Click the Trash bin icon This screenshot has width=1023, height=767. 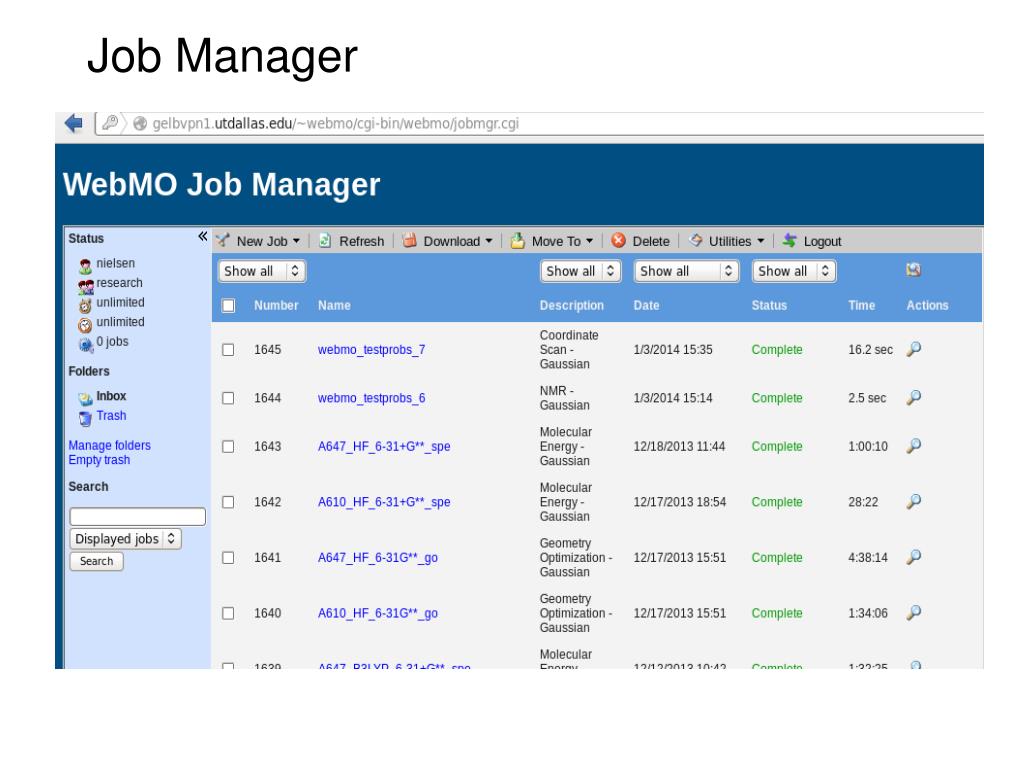coord(85,418)
